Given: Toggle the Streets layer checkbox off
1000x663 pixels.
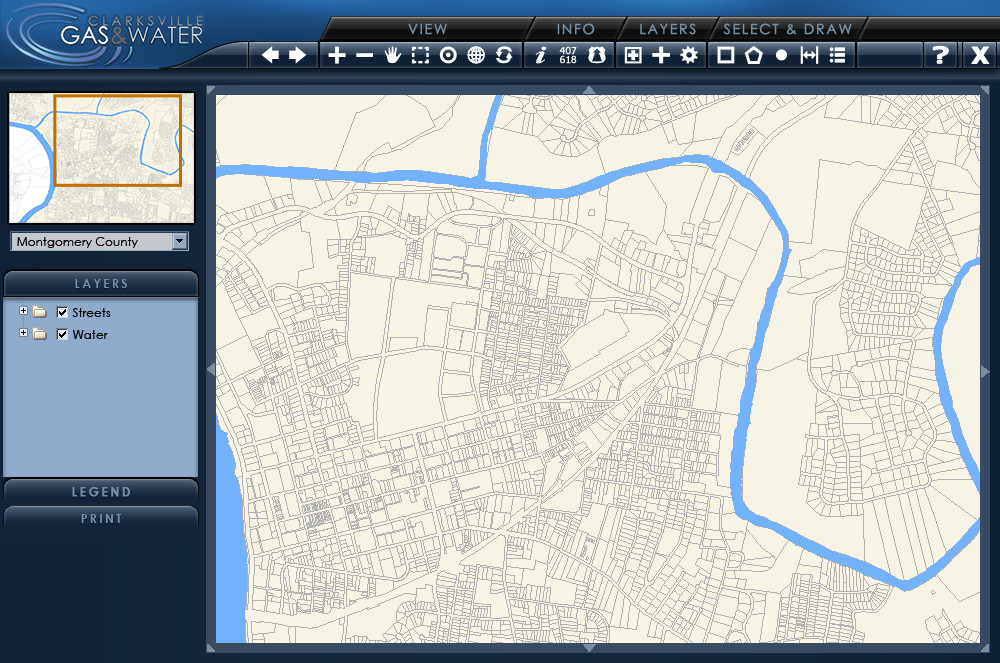Looking at the screenshot, I should [x=62, y=312].
